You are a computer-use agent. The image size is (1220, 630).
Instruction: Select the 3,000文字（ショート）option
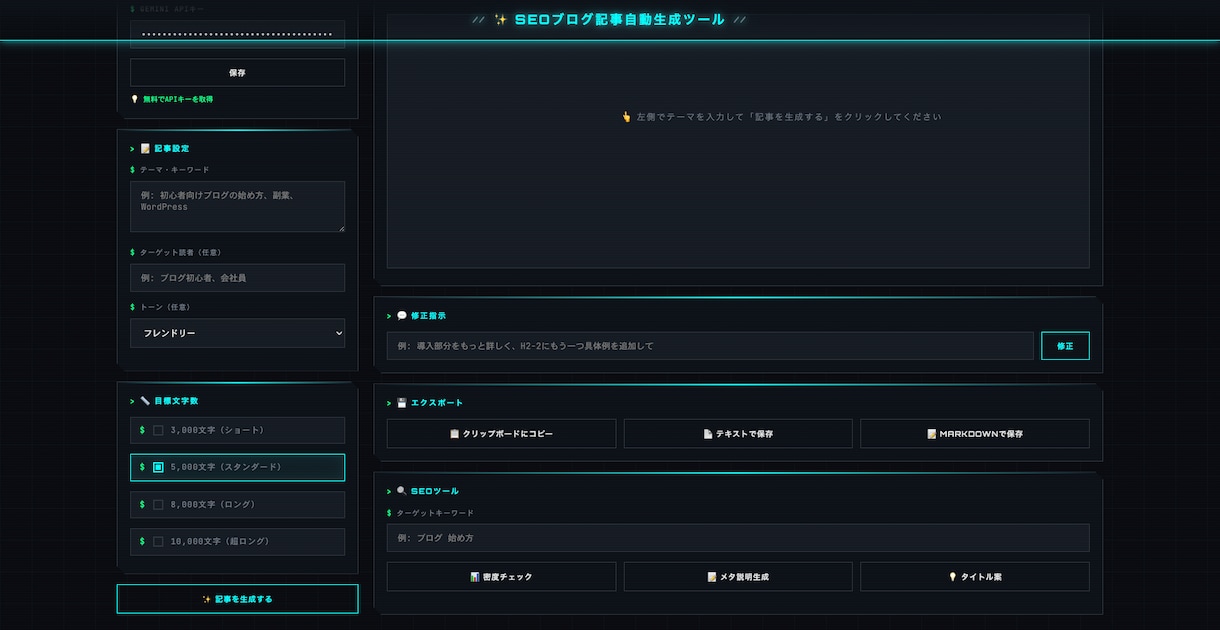pyautogui.click(x=237, y=430)
